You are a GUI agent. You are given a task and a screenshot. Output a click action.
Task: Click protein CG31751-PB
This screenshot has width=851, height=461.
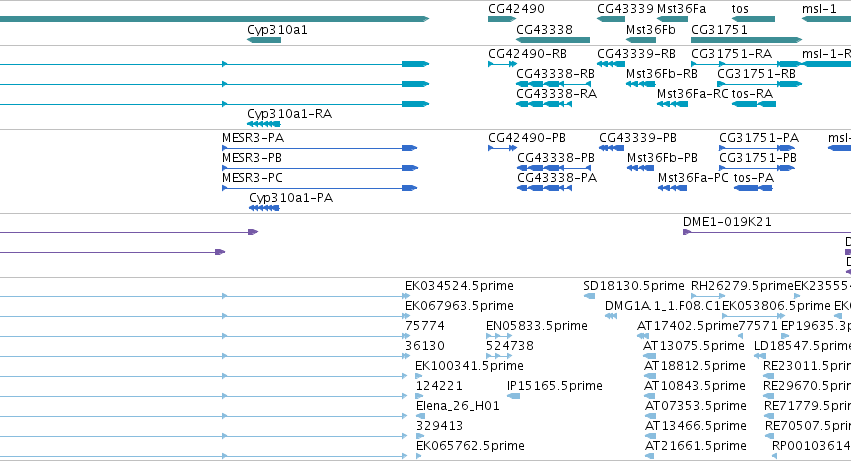click(x=758, y=158)
